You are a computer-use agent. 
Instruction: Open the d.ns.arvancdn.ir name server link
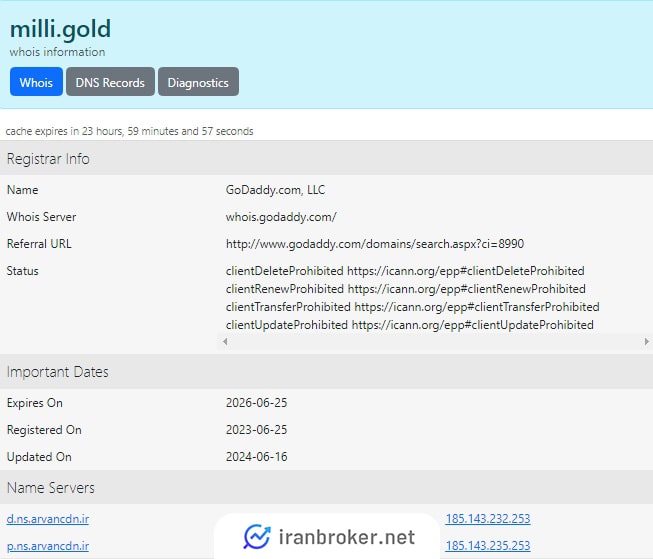(x=48, y=519)
